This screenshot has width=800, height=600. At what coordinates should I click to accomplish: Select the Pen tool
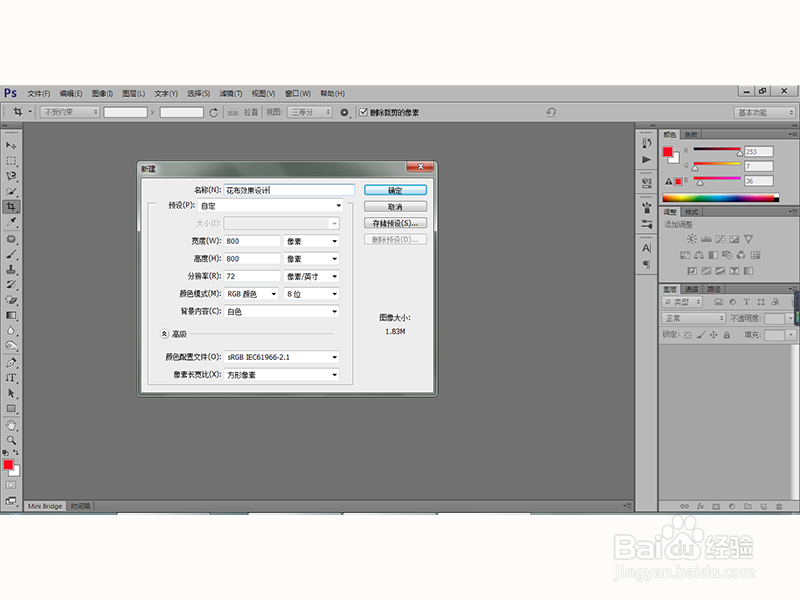11,363
